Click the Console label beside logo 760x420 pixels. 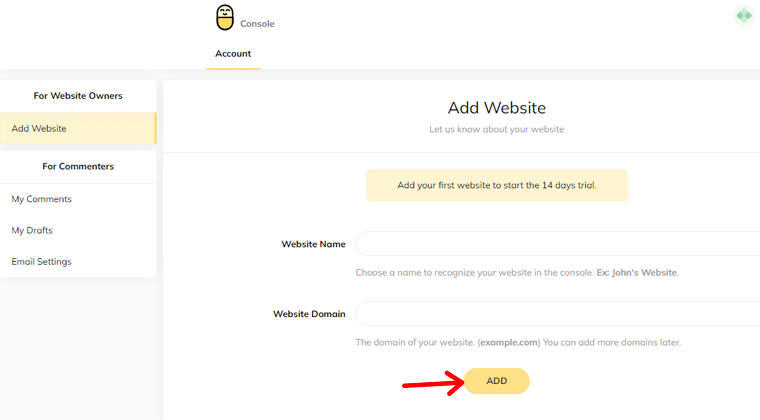257,24
